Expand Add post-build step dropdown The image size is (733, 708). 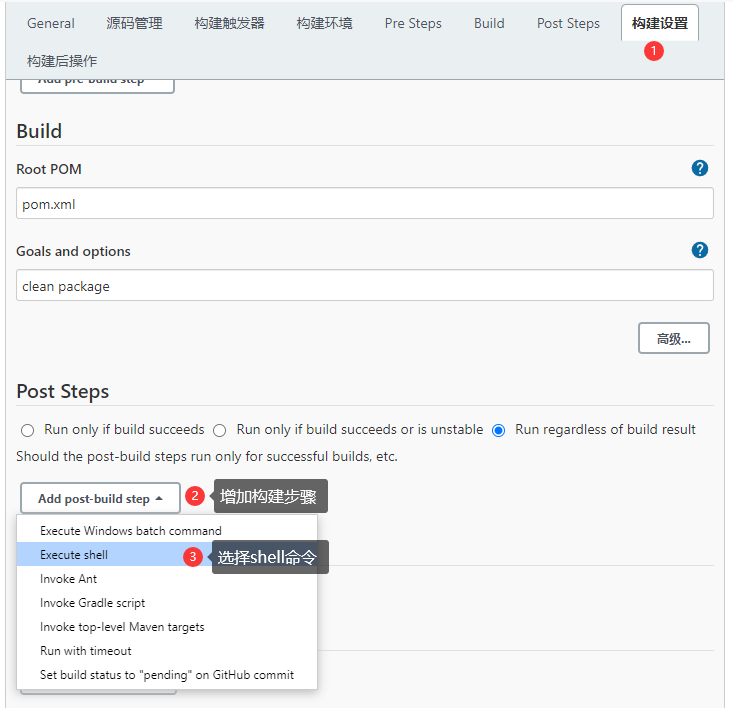(101, 498)
